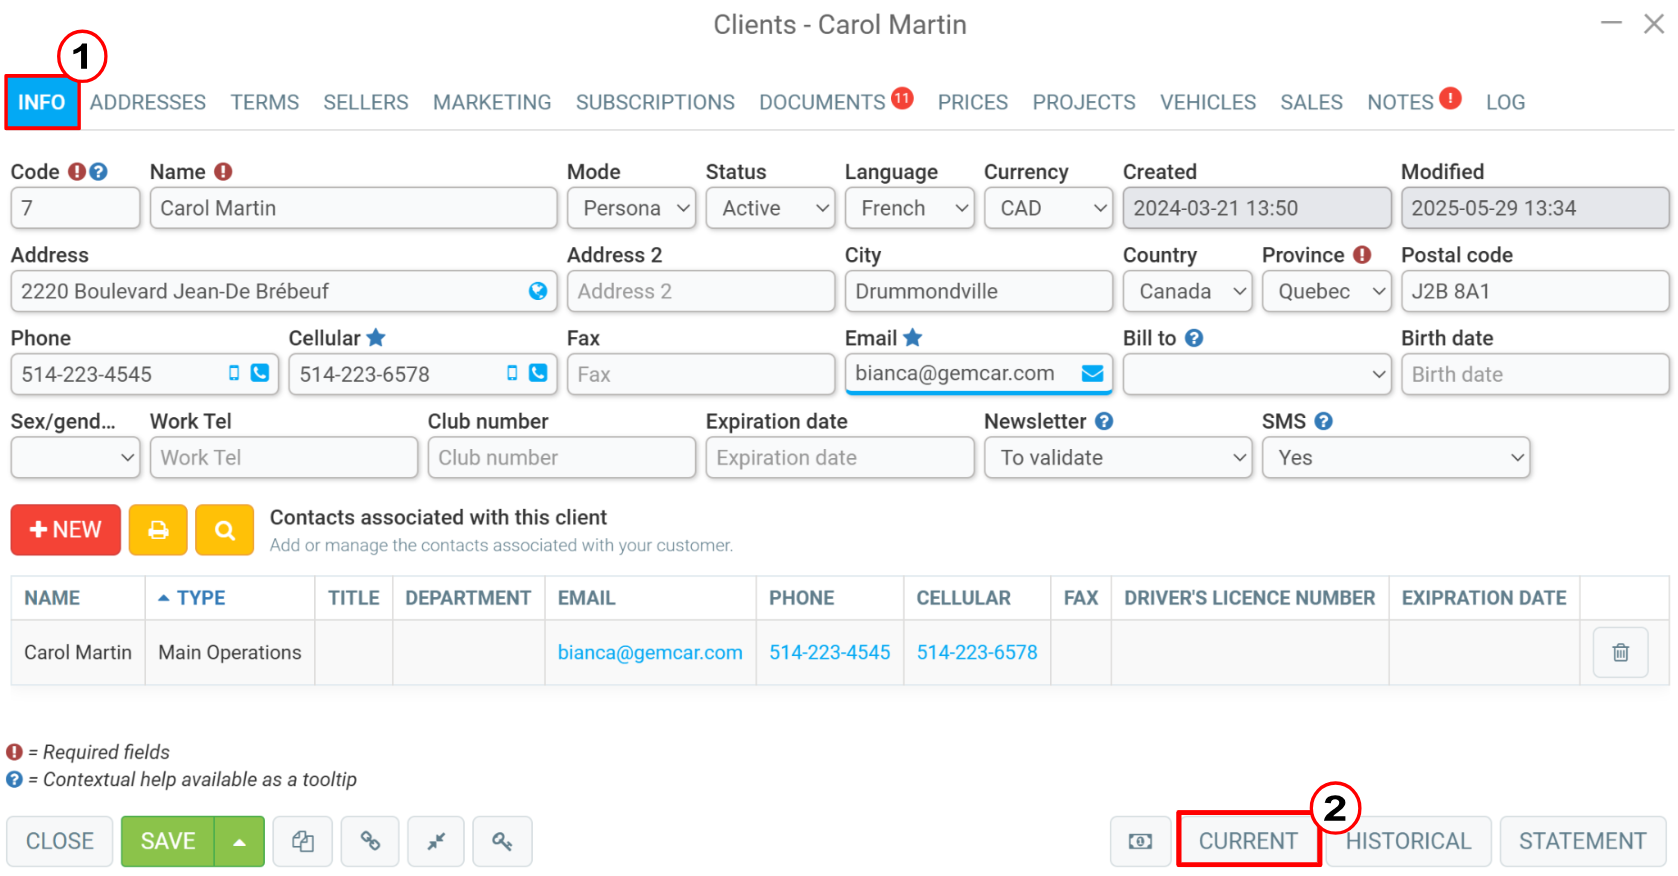The height and width of the screenshot is (876, 1678).
Task: Click the Birth date input field
Action: click(x=1534, y=375)
